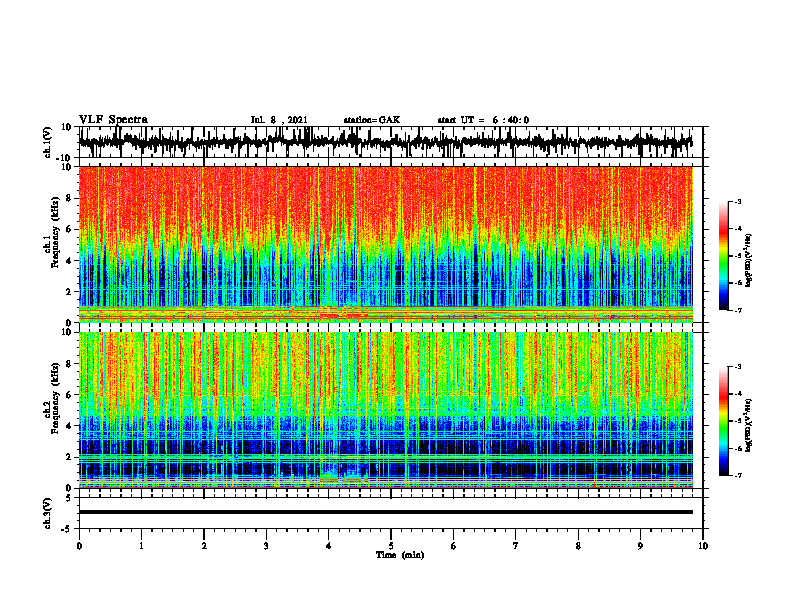Viewport: 792px width, 612px height.
Task: Click the time axis tick label "1"
Action: click(141, 546)
